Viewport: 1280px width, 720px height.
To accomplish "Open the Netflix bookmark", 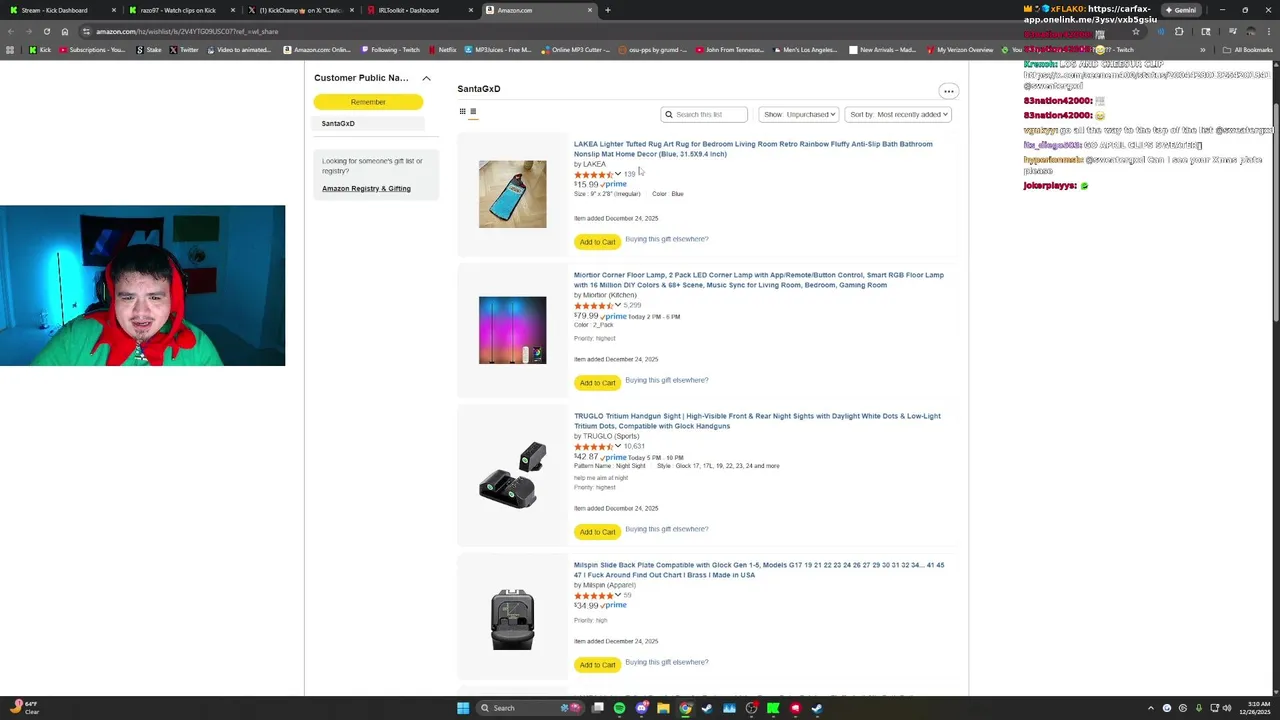I will pyautogui.click(x=442, y=50).
